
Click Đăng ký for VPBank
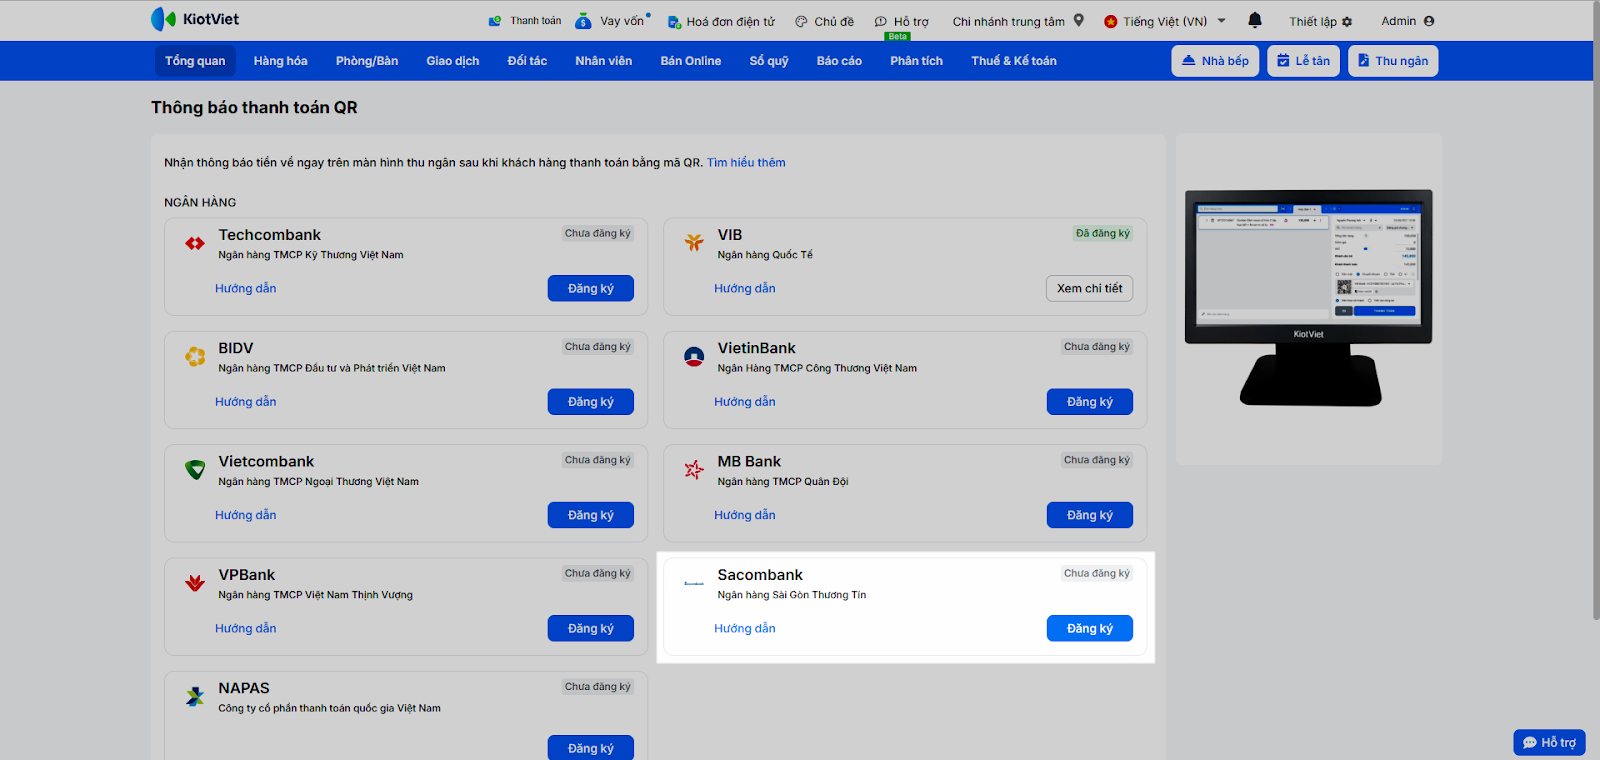click(591, 628)
